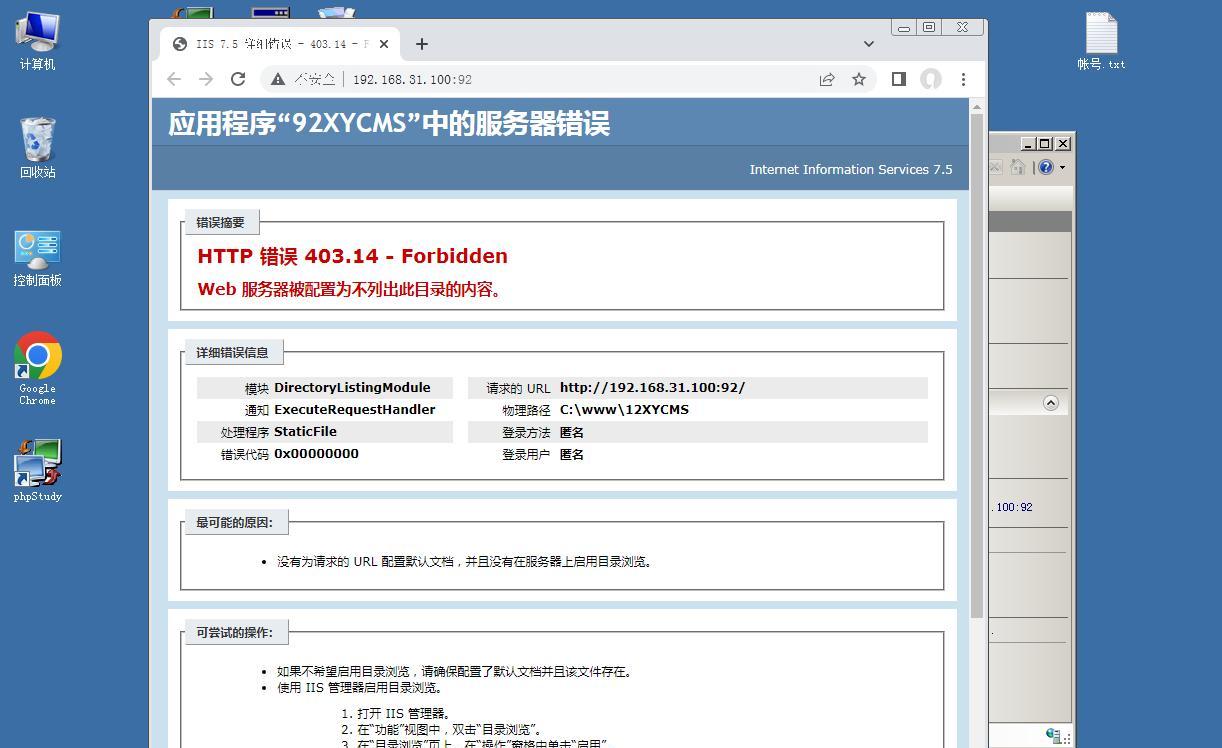Minimize the Chrome window
Image resolution: width=1222 pixels, height=748 pixels.
904,28
